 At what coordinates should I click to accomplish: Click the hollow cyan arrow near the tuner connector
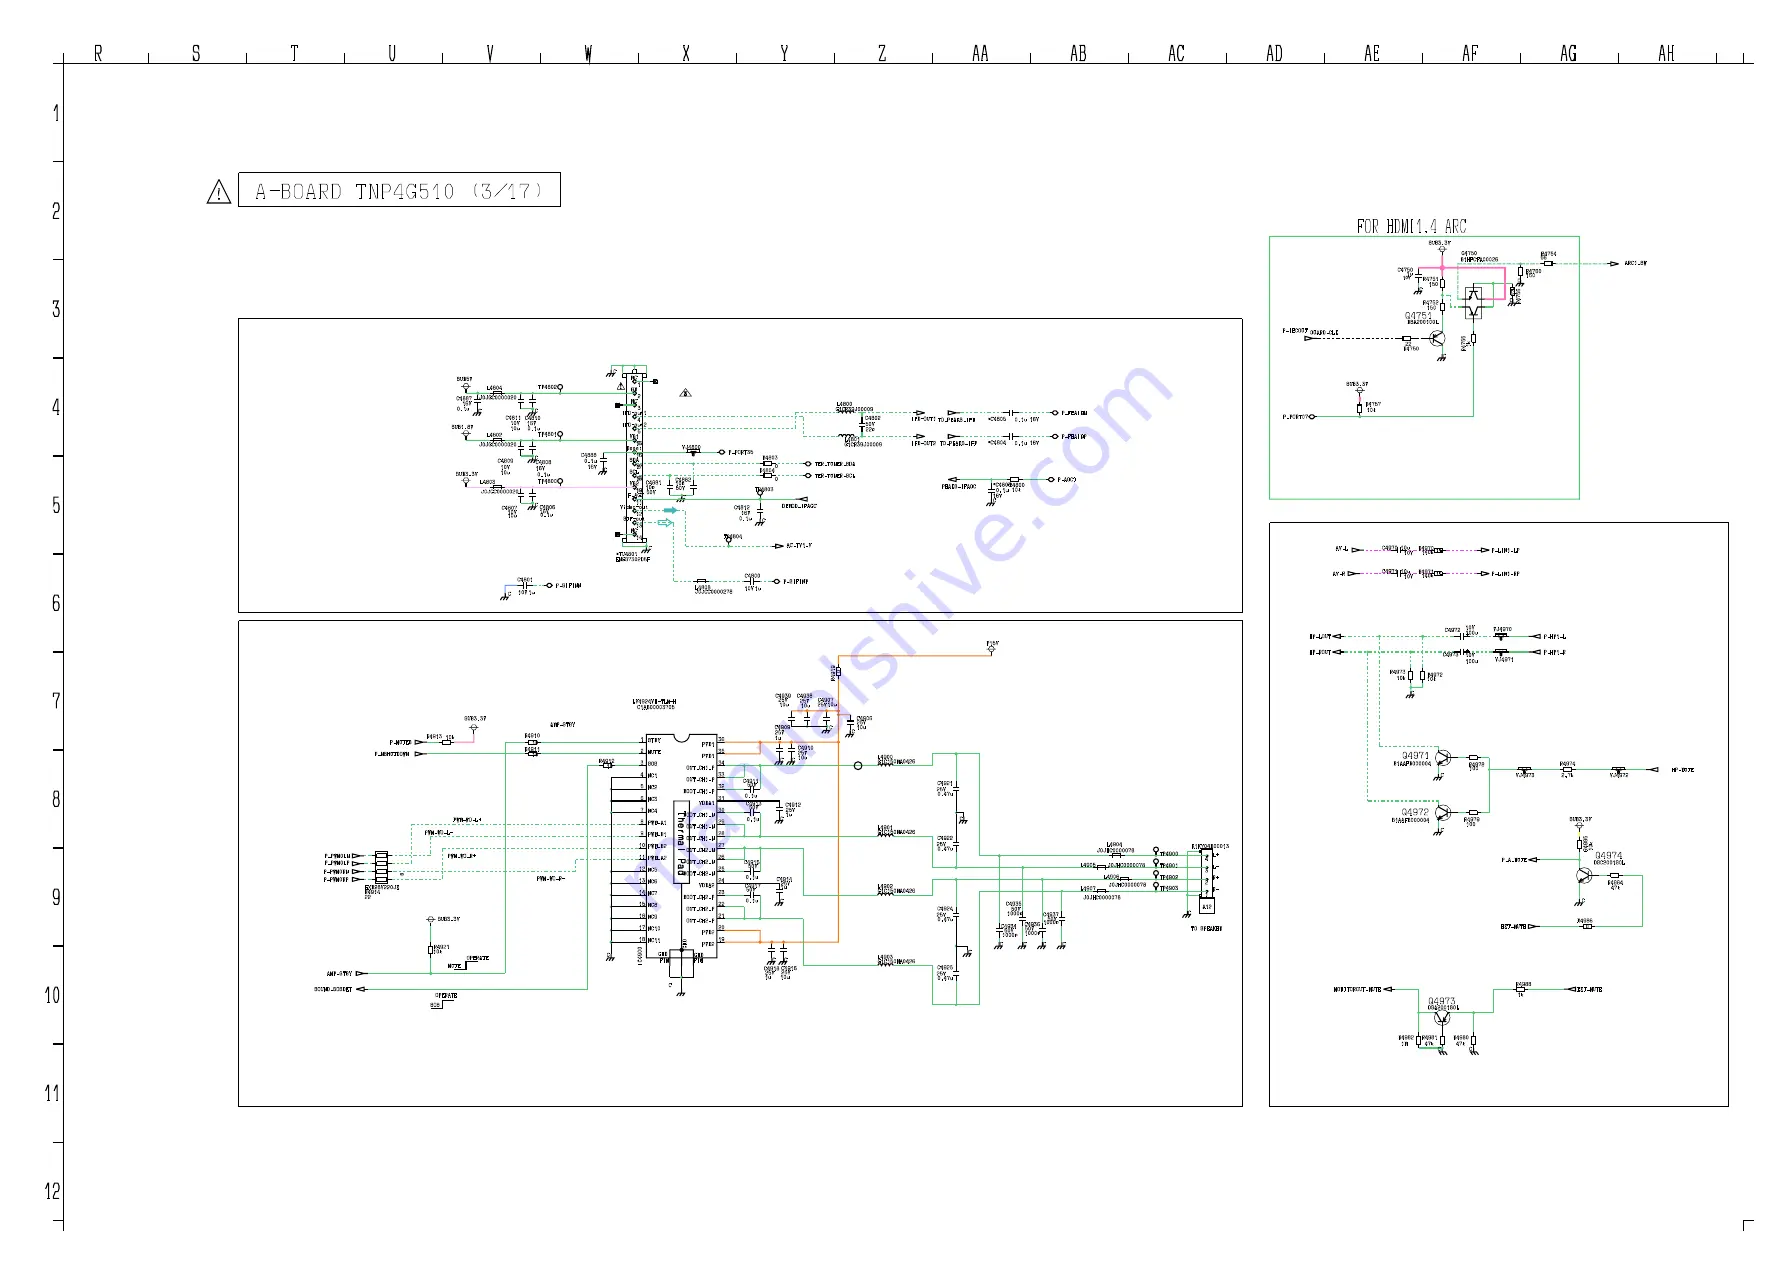click(x=665, y=522)
